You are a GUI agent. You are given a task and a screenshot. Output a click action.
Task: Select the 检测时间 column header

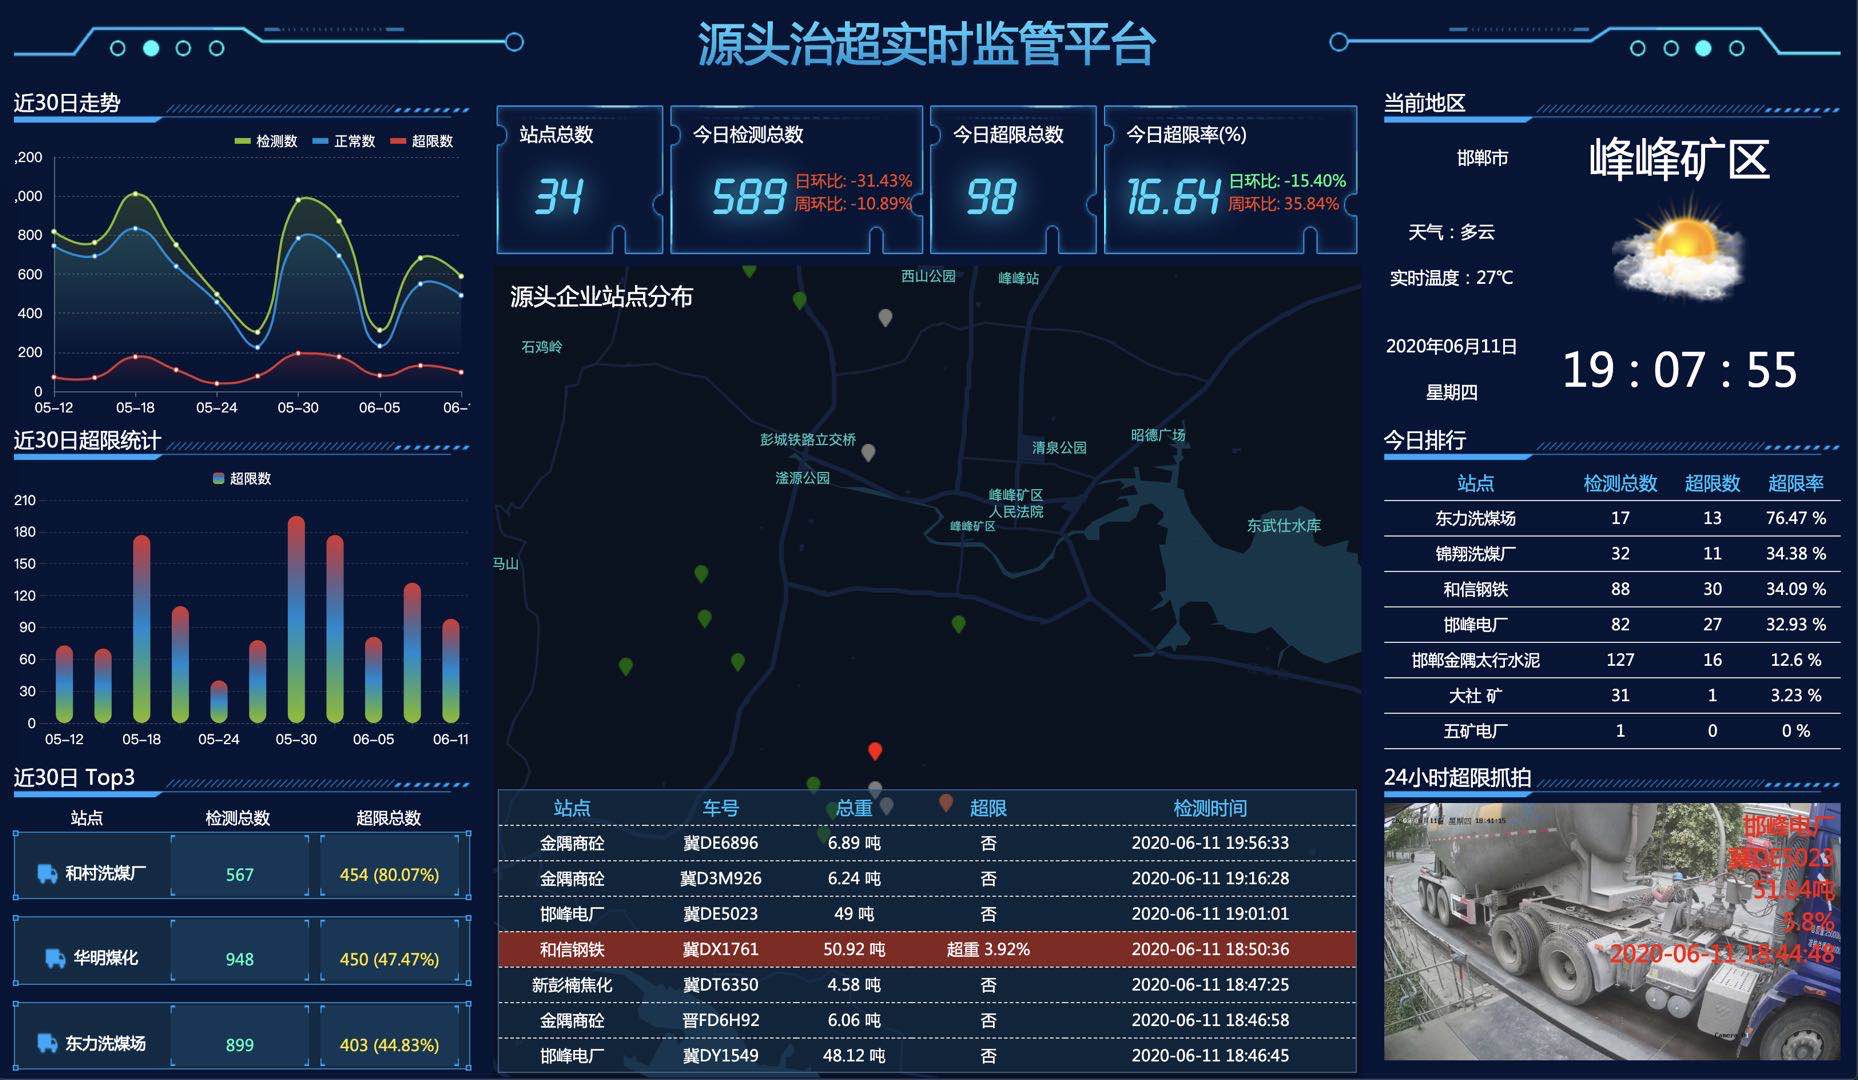click(x=1210, y=809)
